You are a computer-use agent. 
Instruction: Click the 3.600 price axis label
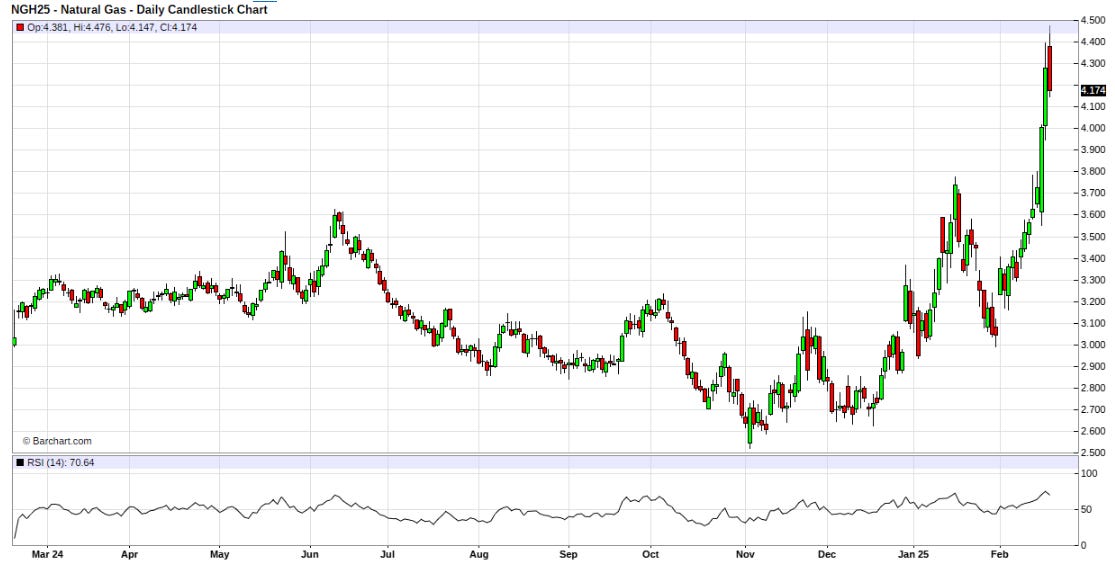(1092, 215)
